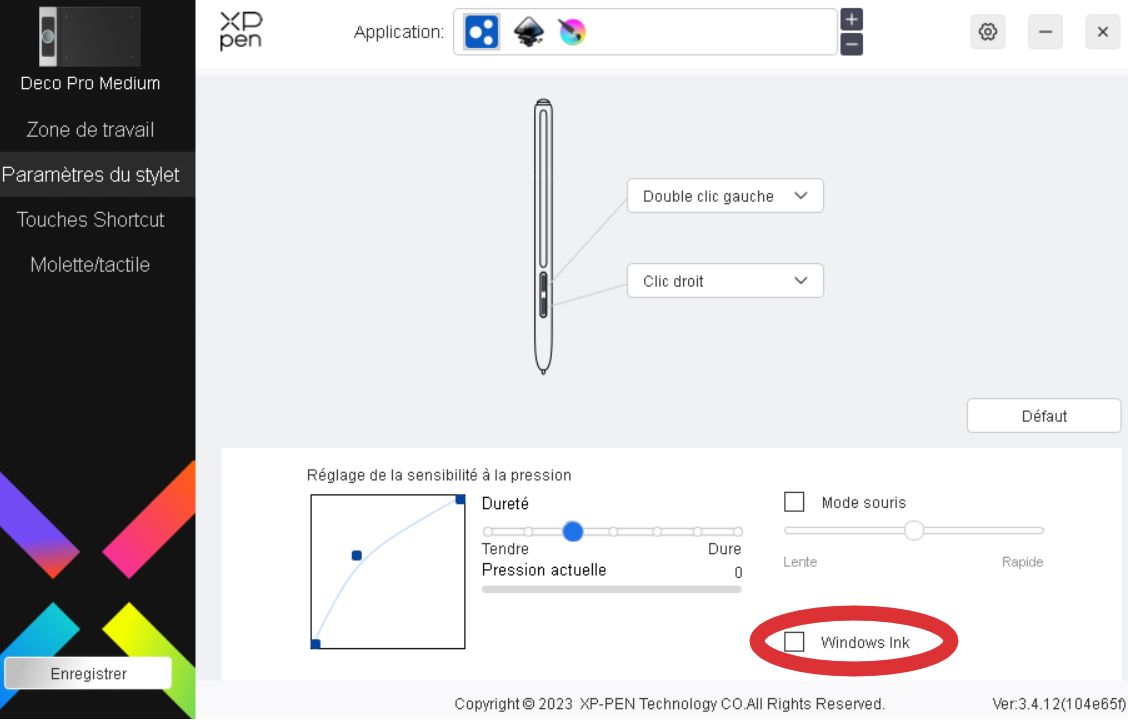This screenshot has height=728, width=1128.
Task: Select the all-applications icon (blue dots)
Action: (x=482, y=32)
